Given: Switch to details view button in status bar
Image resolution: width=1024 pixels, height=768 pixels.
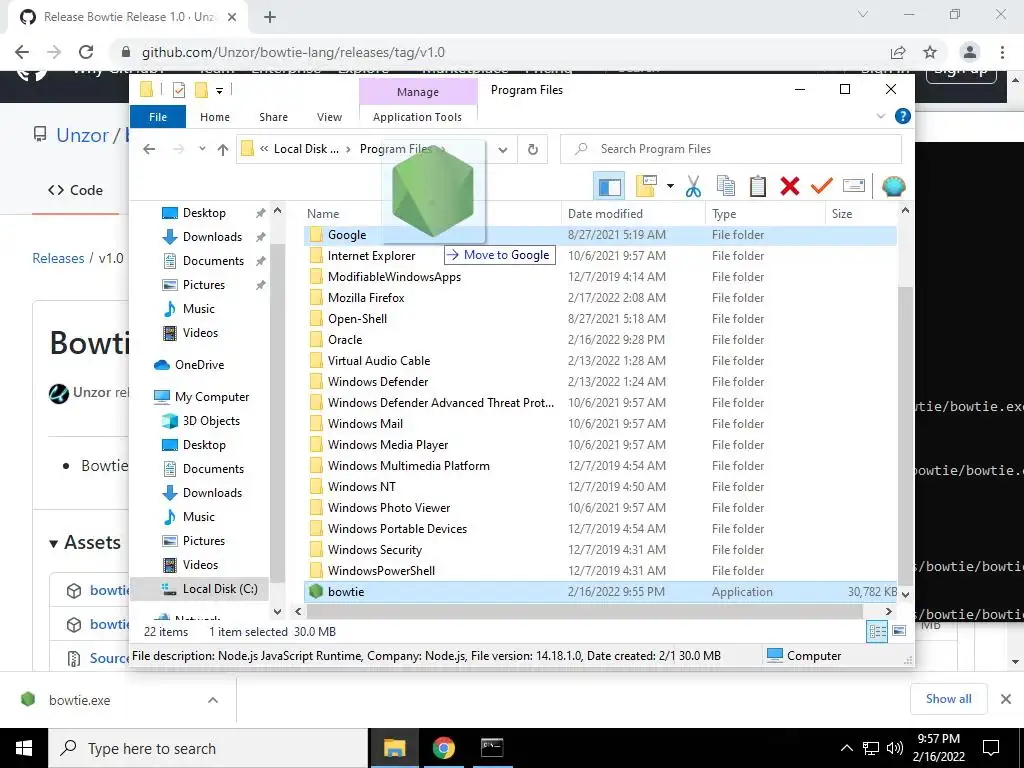Looking at the screenshot, I should [877, 632].
